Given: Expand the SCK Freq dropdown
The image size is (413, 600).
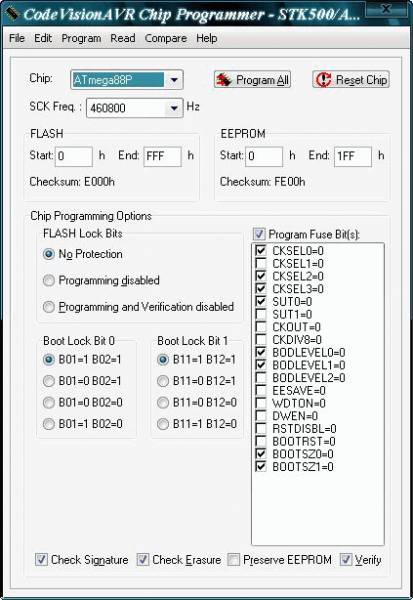Looking at the screenshot, I should [x=174, y=108].
